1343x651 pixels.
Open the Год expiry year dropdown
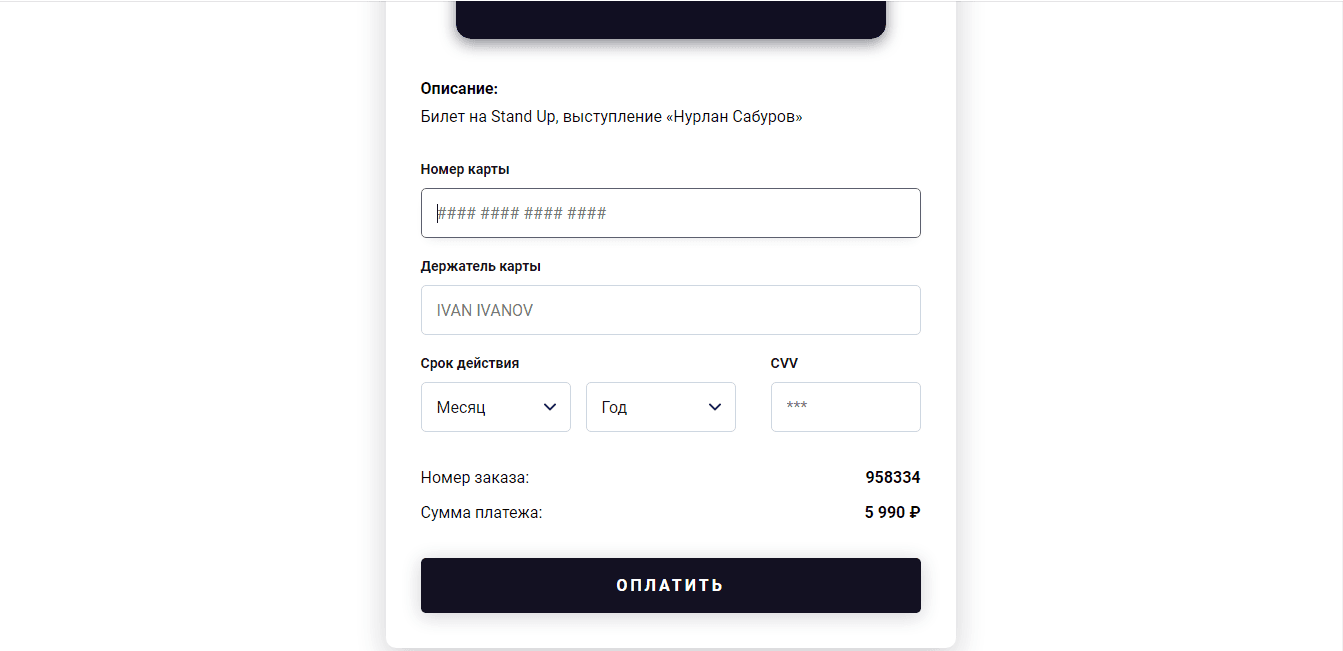point(660,407)
